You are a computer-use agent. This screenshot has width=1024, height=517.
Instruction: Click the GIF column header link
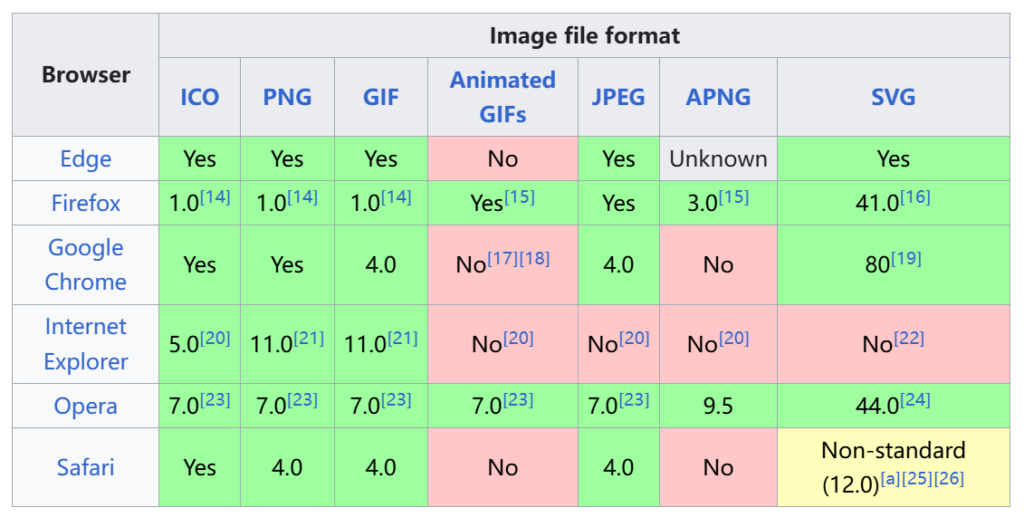(x=381, y=97)
